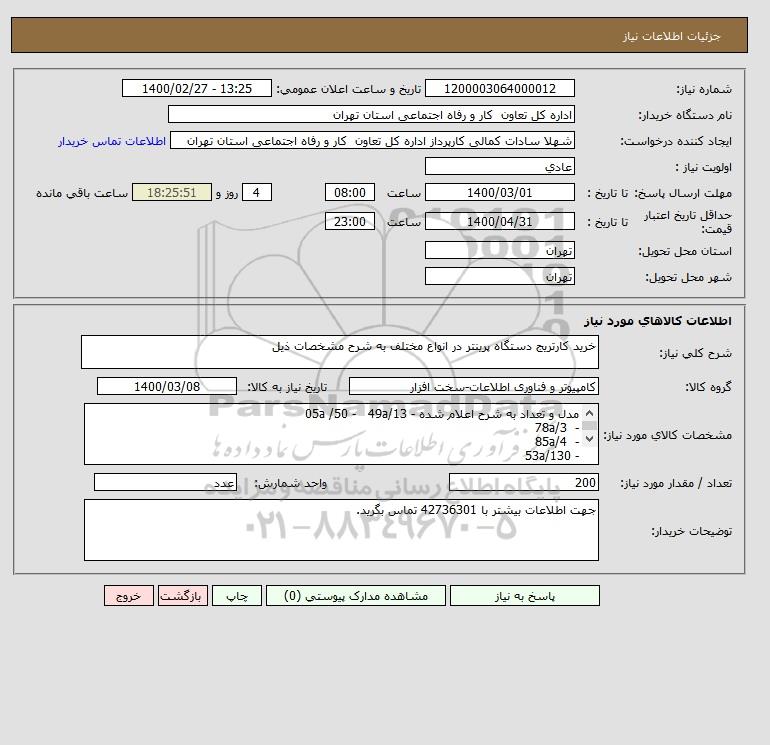Screen dimensions: 770x745
Task: Click scroll up arrow in specifications box
Action: [x=589, y=413]
